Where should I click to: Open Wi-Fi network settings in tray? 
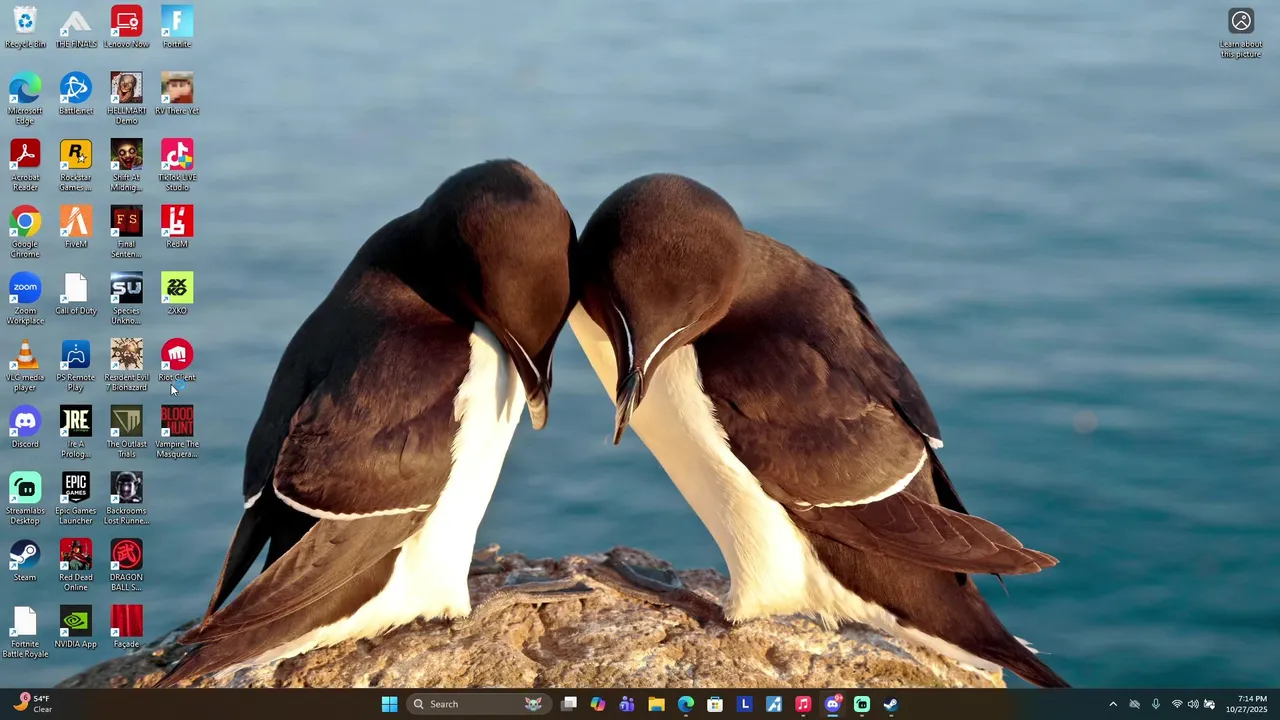(x=1177, y=704)
